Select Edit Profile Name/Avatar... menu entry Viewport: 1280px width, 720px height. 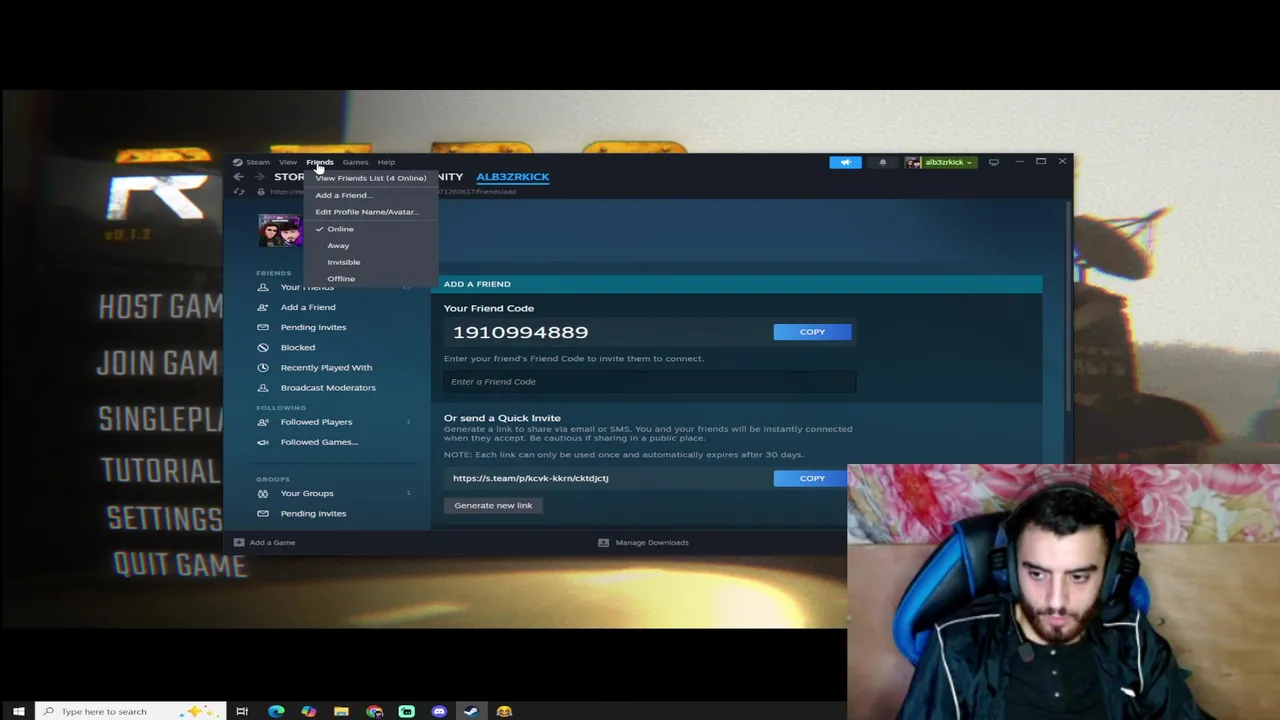[367, 212]
